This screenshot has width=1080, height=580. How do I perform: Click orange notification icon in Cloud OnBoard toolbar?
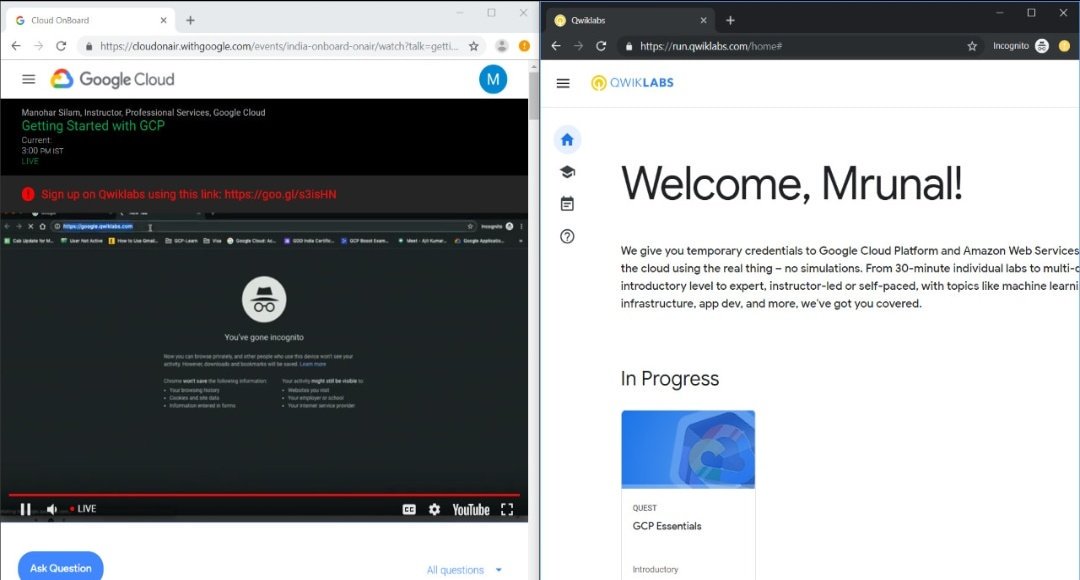pyautogui.click(x=524, y=46)
